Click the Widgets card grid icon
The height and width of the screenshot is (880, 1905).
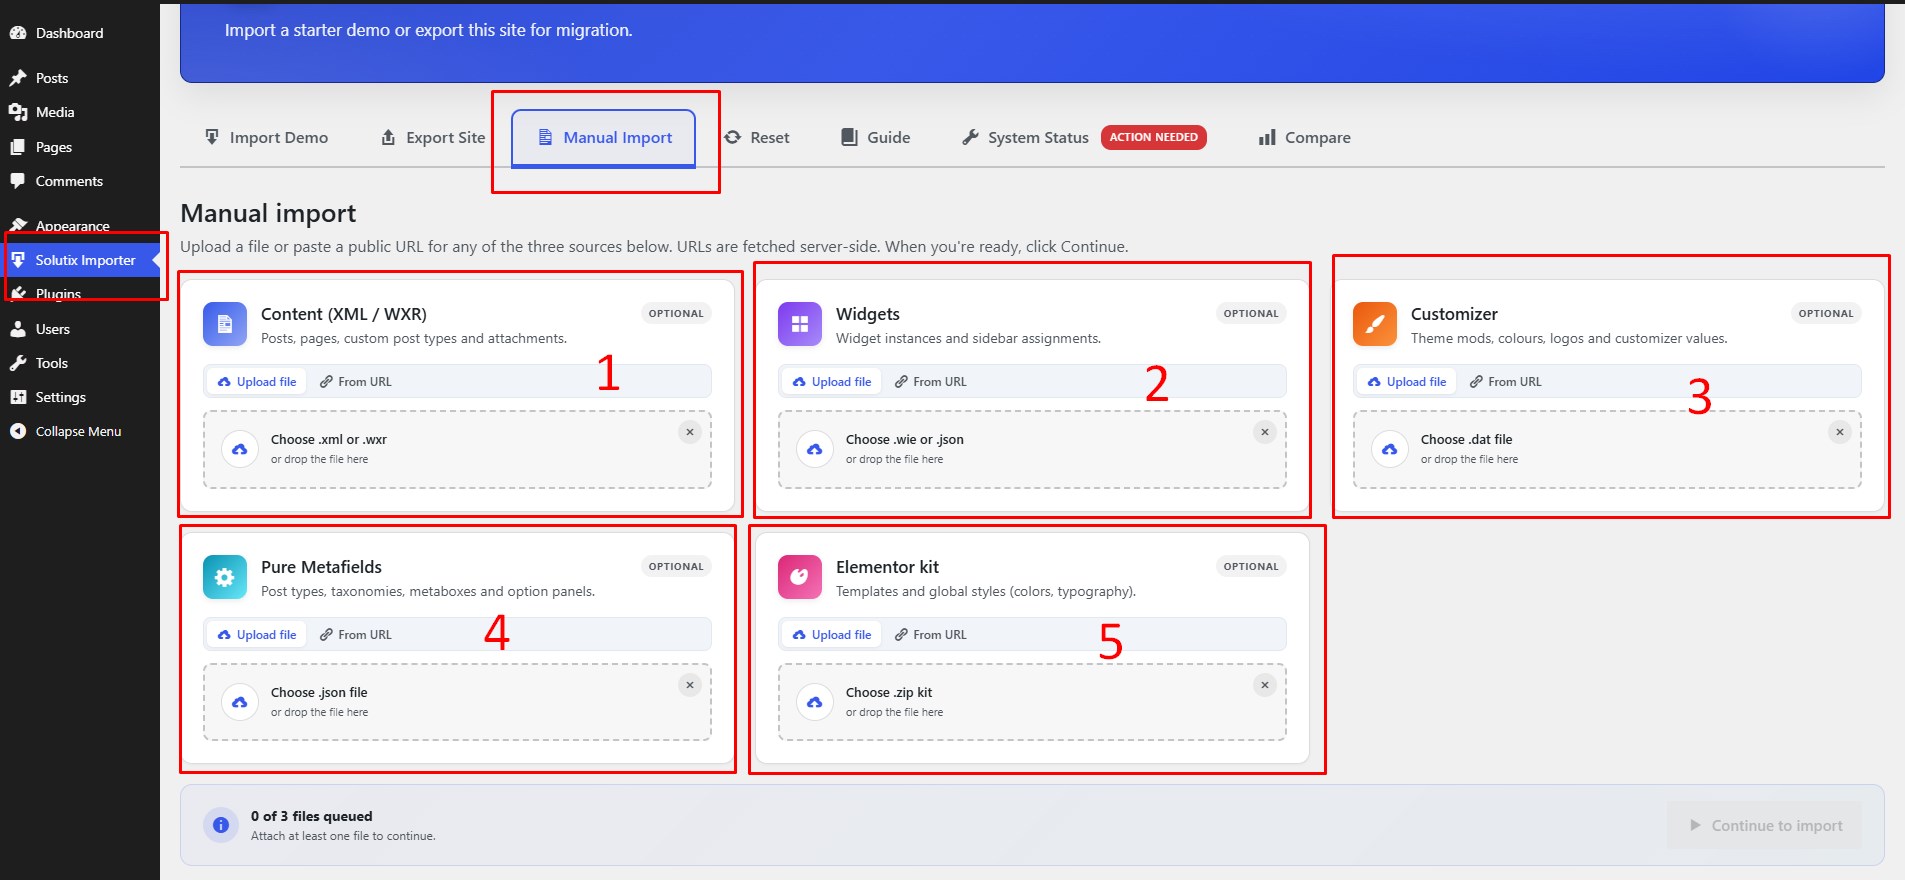tap(800, 324)
